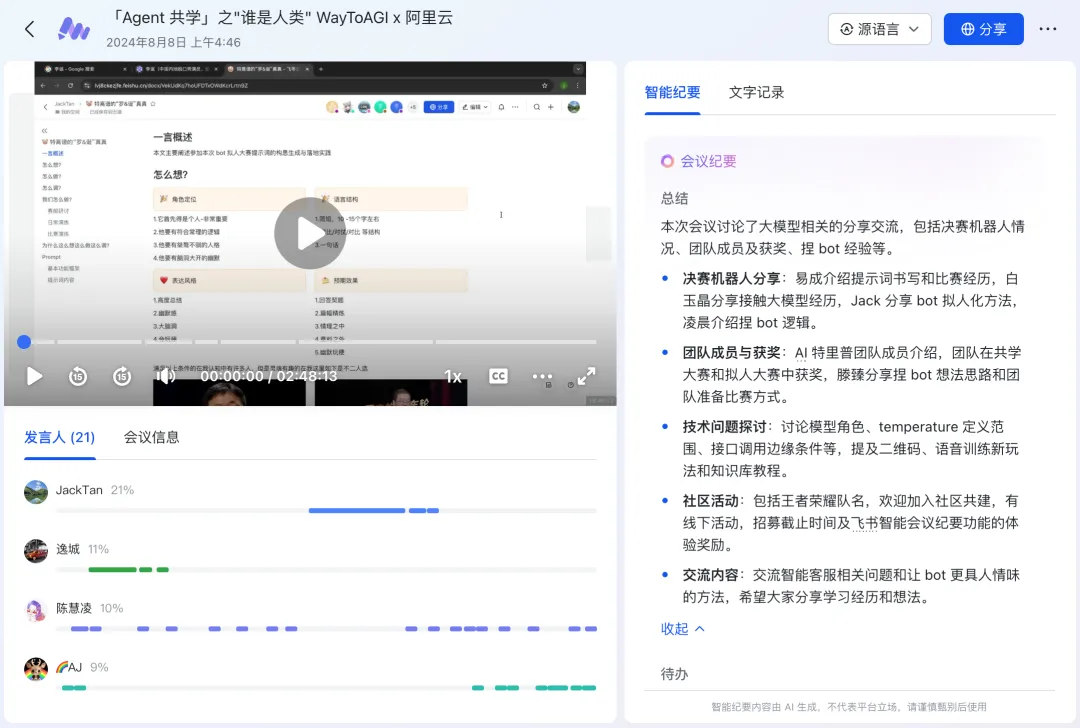1080x728 pixels.
Task: Click JackTan's "21%" speaking share
Action: pos(123,490)
